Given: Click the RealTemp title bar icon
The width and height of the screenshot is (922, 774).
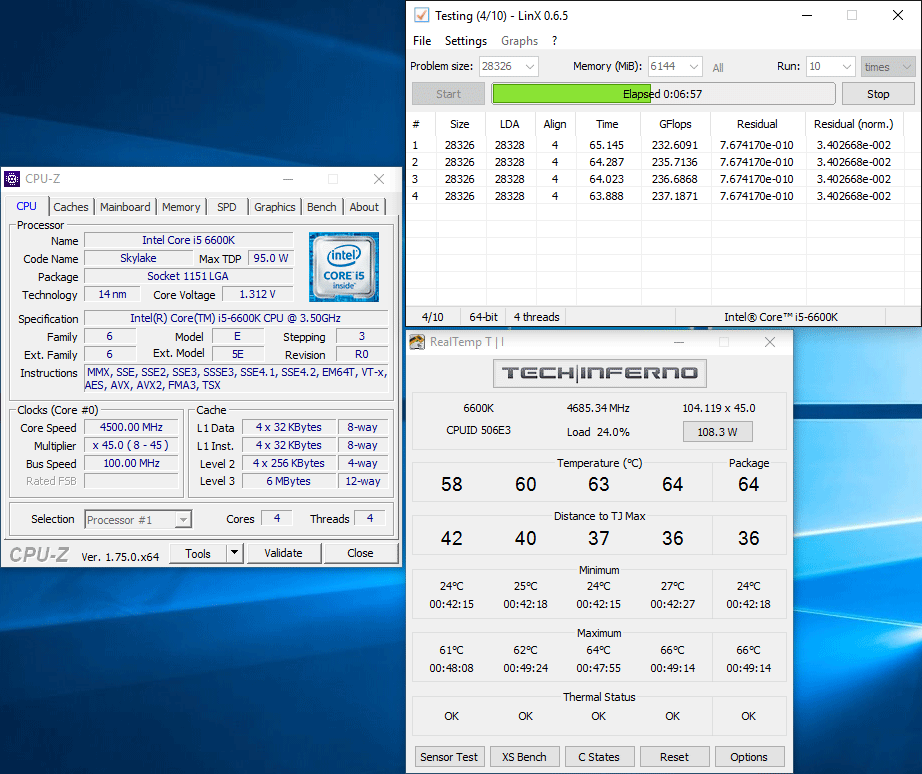Looking at the screenshot, I should click(417, 342).
